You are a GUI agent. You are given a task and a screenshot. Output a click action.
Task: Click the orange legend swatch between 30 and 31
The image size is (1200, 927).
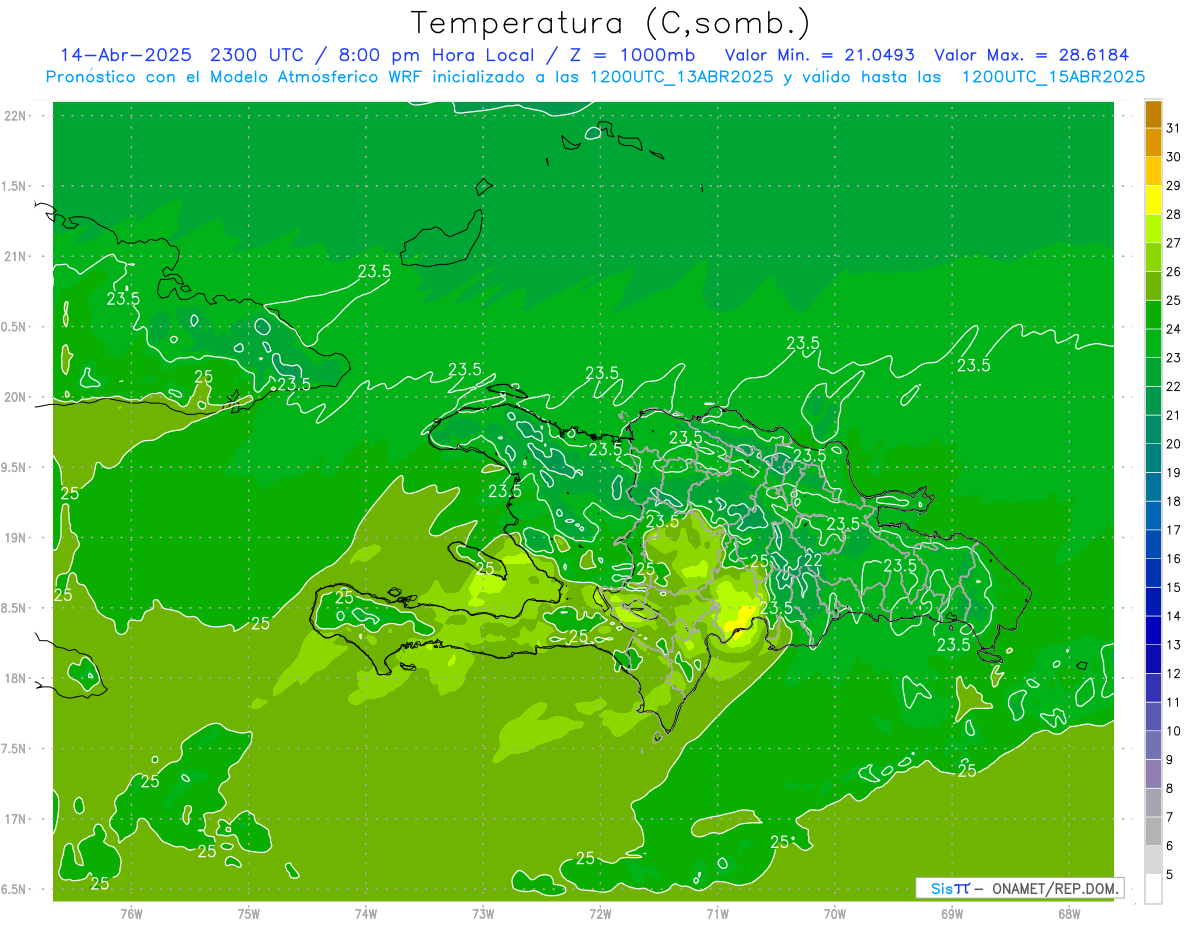point(1153,143)
